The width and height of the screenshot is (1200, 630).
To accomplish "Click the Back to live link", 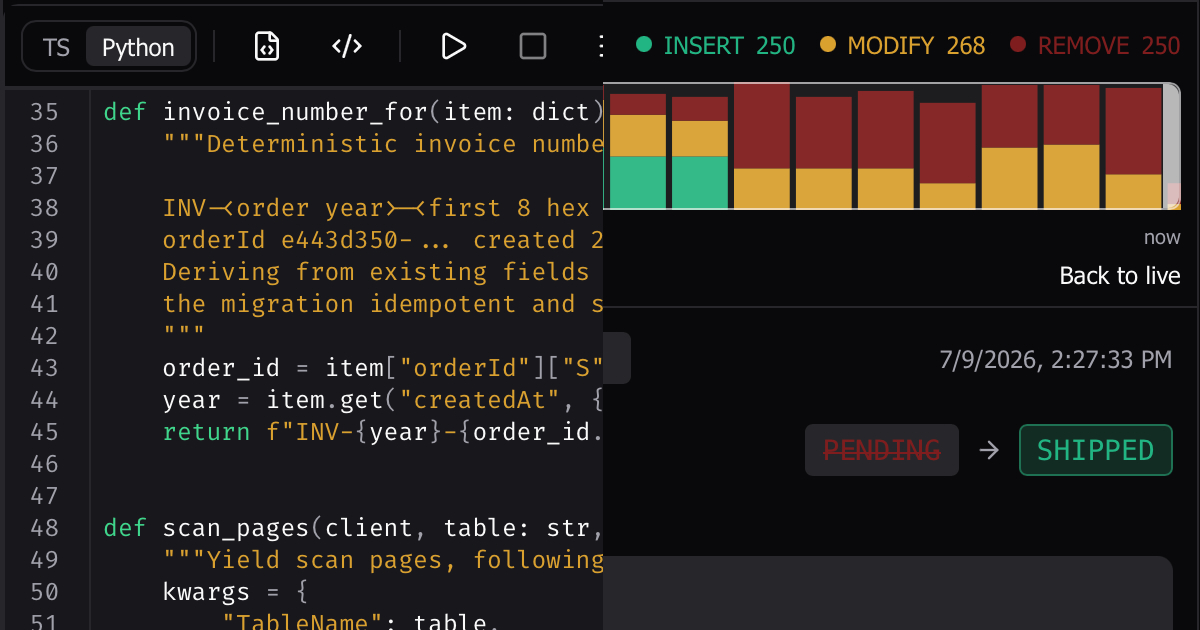I will 1120,276.
